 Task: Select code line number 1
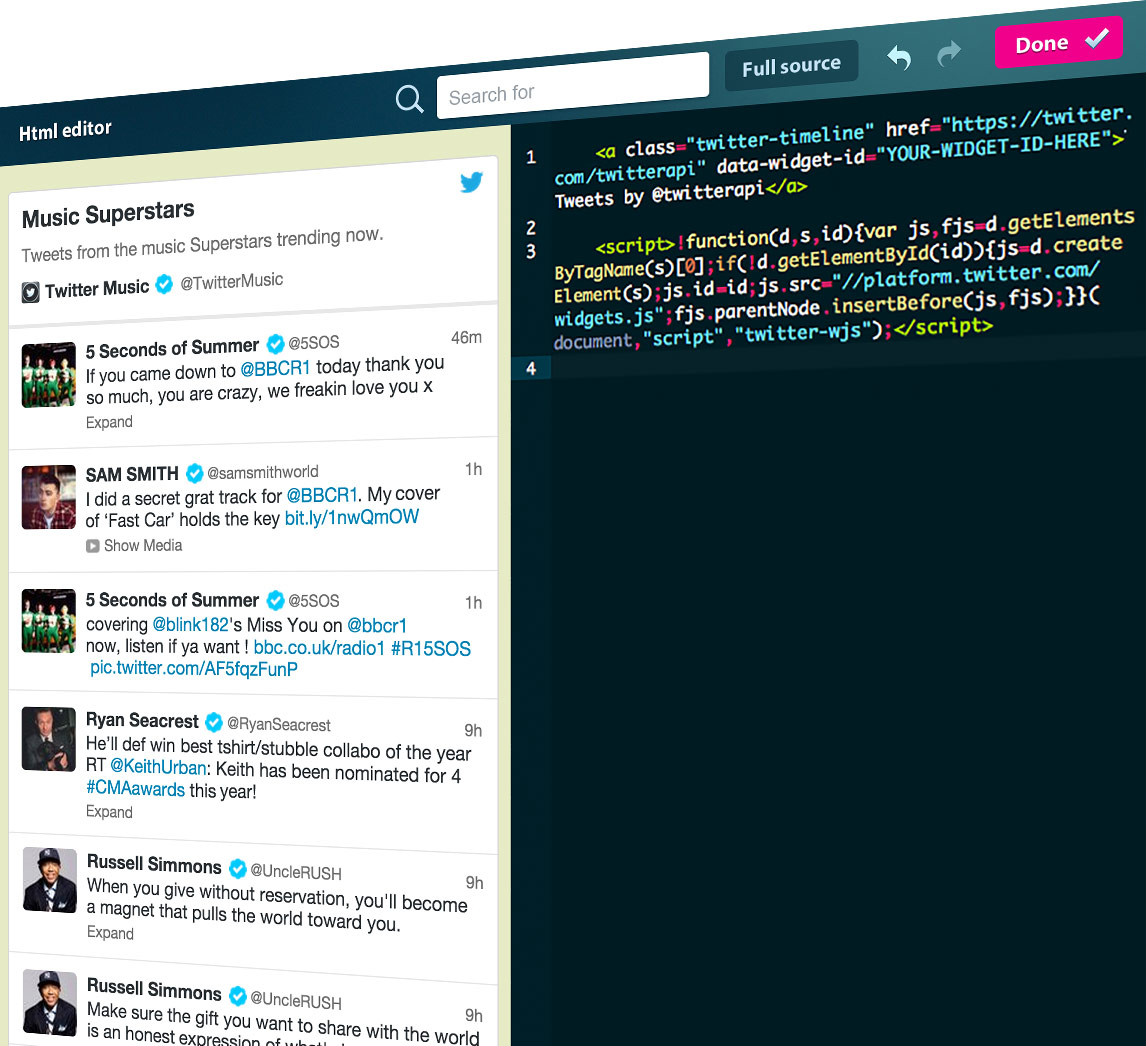(x=531, y=157)
